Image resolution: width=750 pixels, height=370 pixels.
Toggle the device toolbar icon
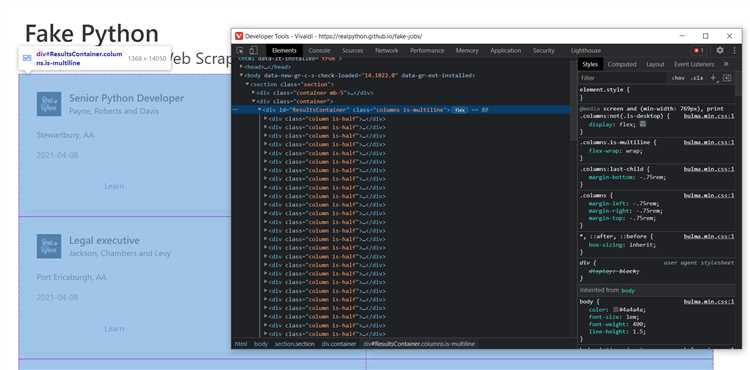coord(253,51)
